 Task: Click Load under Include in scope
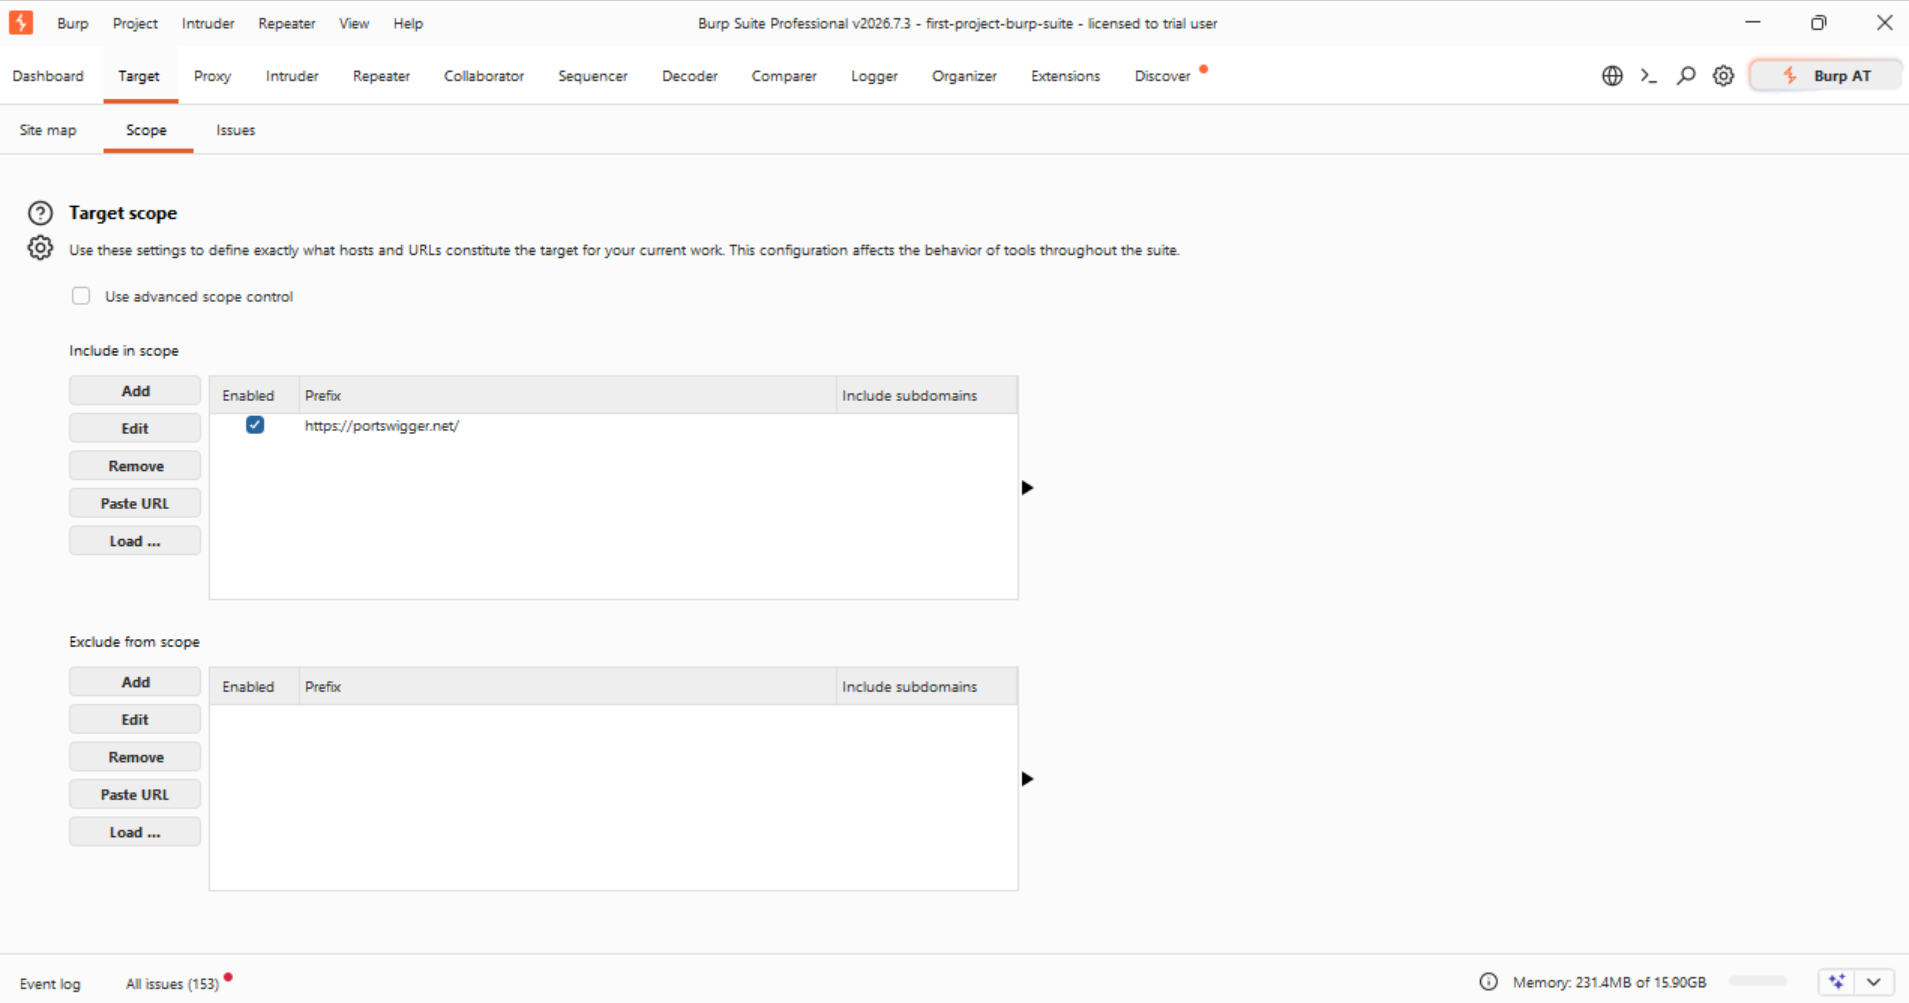click(135, 541)
